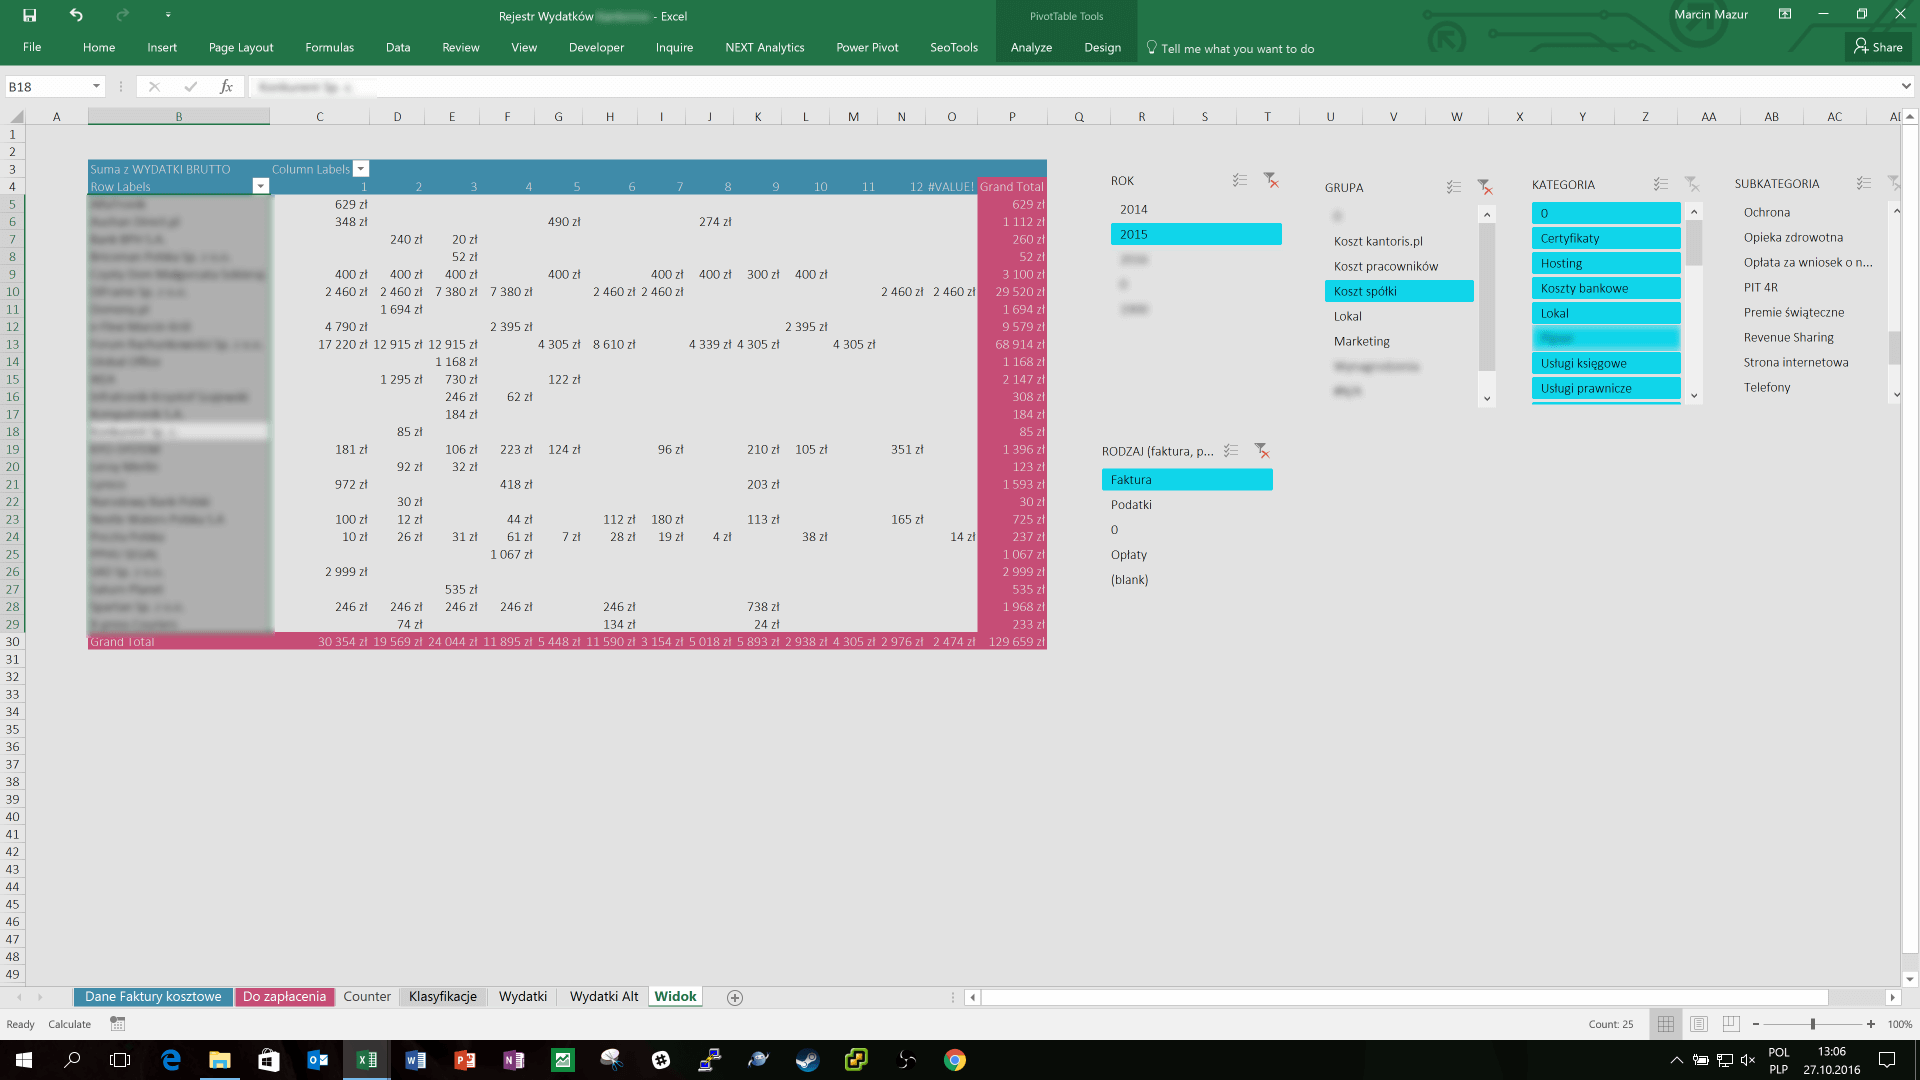Add a new sheet with plus icon
The width and height of the screenshot is (1920, 1080).
coord(735,997)
